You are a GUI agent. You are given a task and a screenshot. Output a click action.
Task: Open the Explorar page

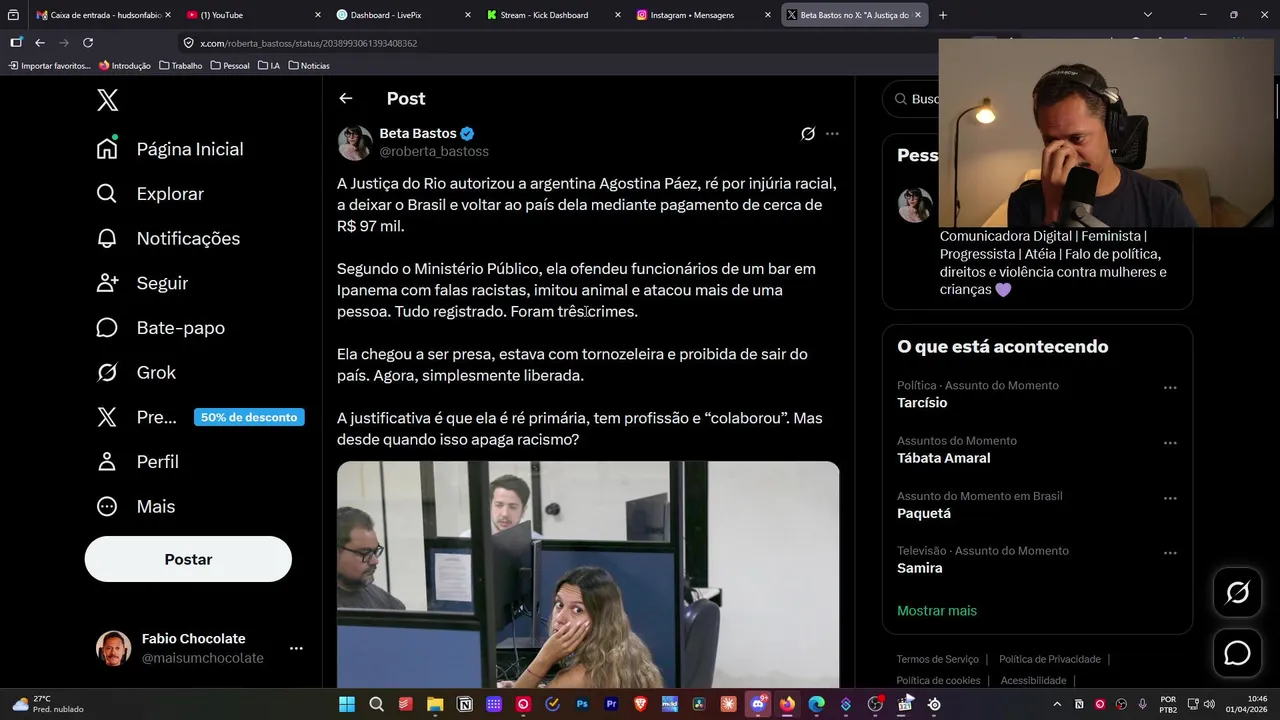point(150,194)
